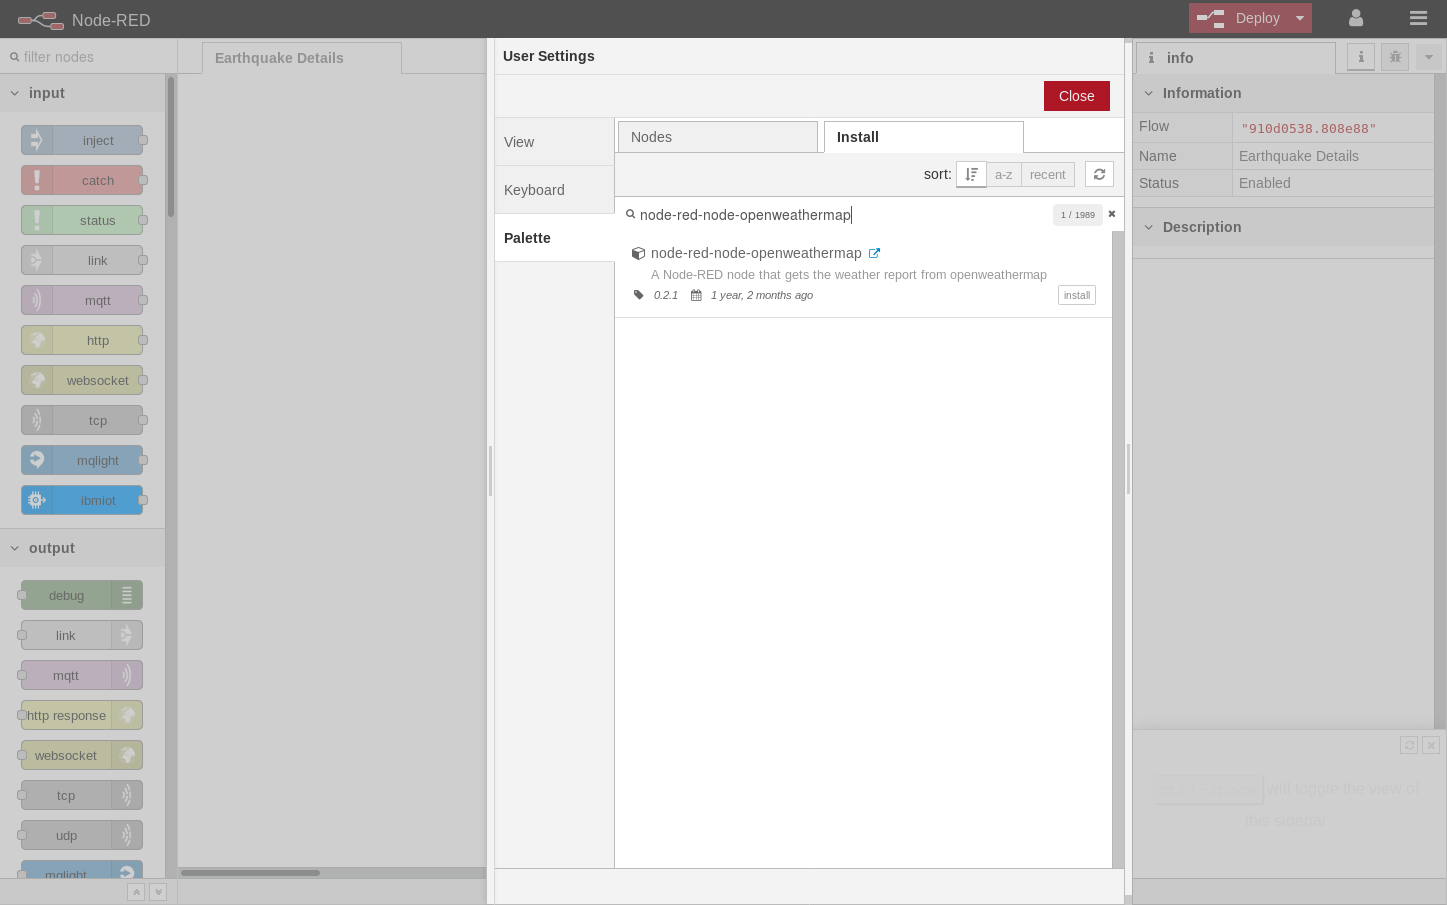This screenshot has height=905, width=1447.
Task: Select the tcp input node
Action: click(82, 420)
